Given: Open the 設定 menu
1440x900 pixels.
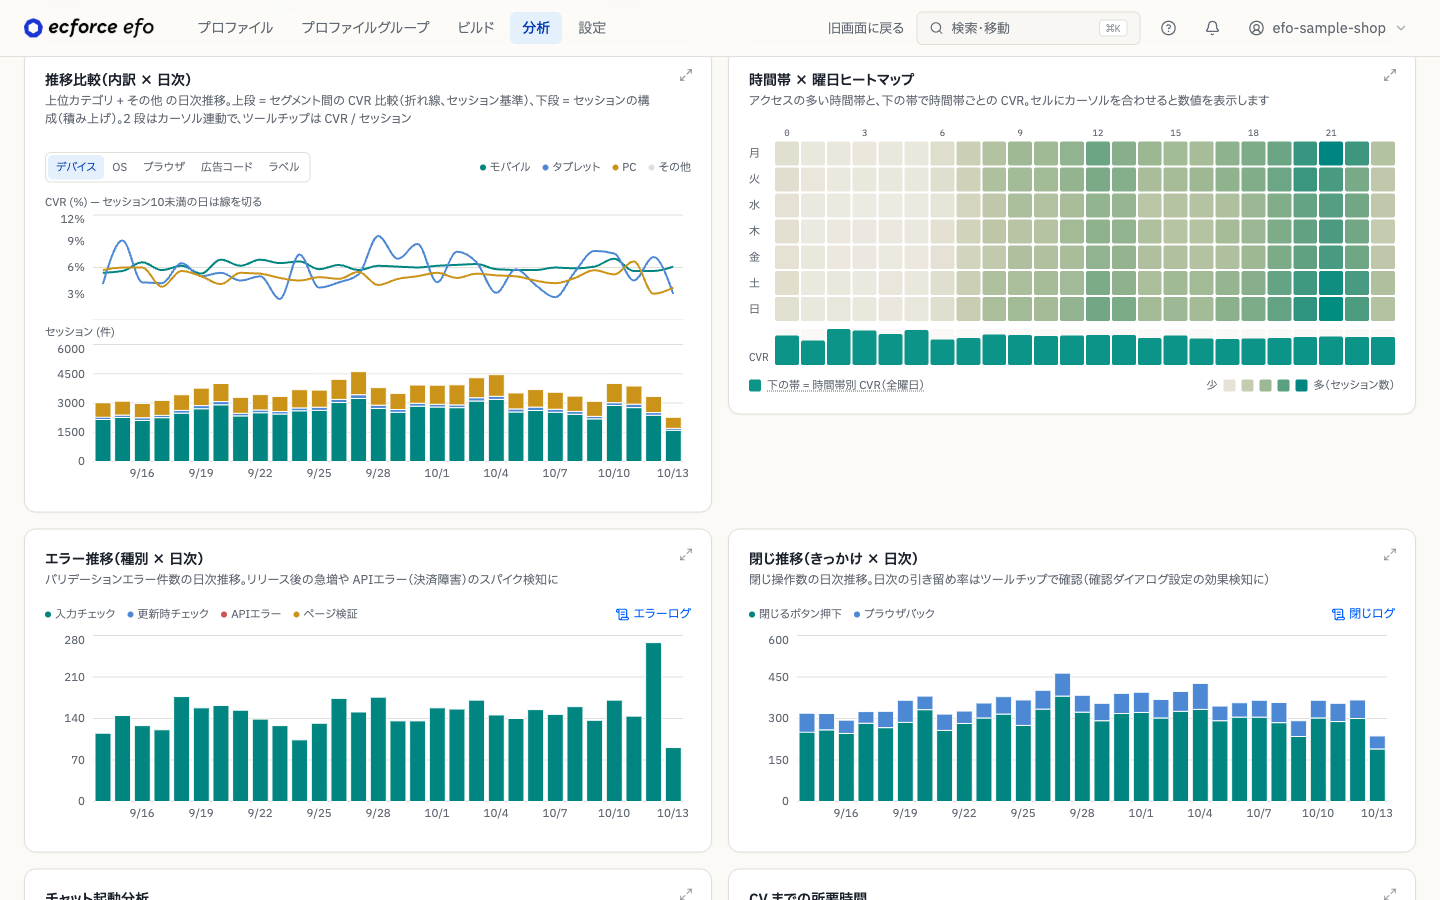Looking at the screenshot, I should (592, 28).
